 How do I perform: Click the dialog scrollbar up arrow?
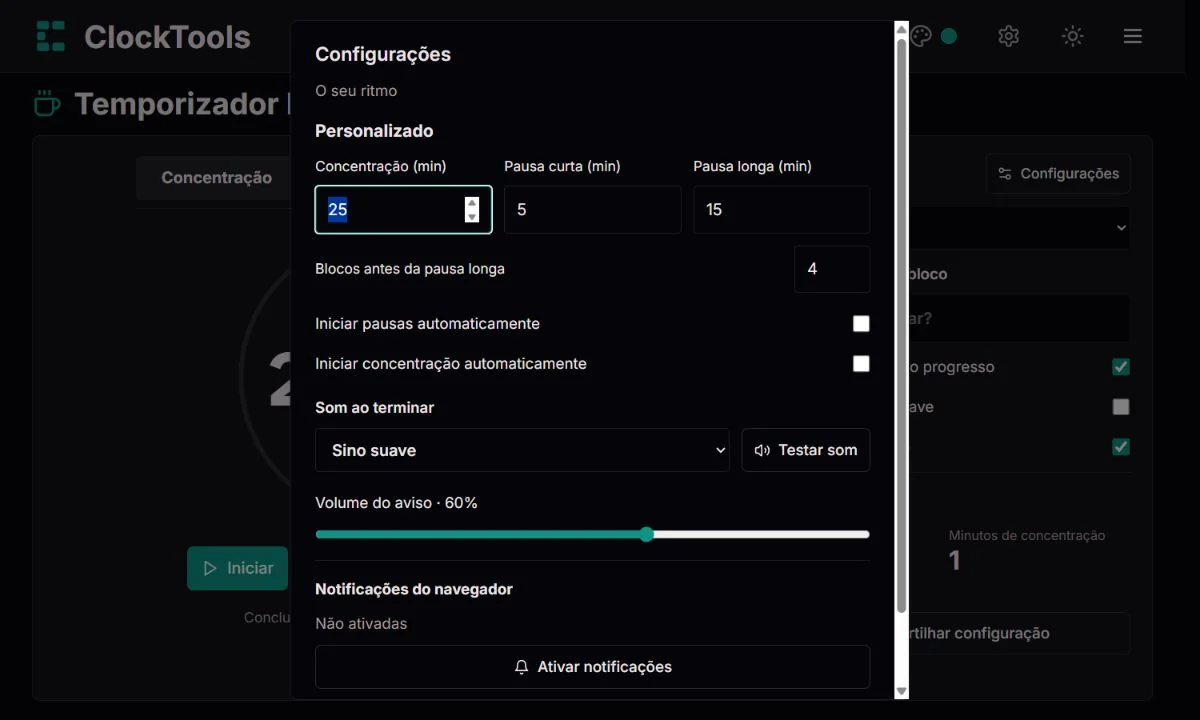coord(901,31)
